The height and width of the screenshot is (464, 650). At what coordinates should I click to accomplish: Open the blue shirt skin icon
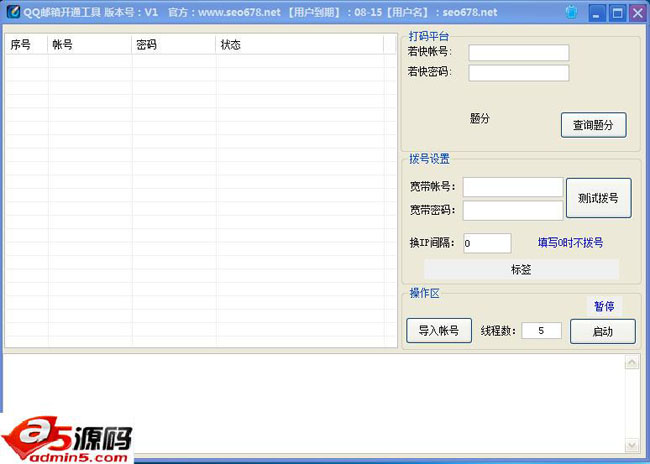pos(571,12)
